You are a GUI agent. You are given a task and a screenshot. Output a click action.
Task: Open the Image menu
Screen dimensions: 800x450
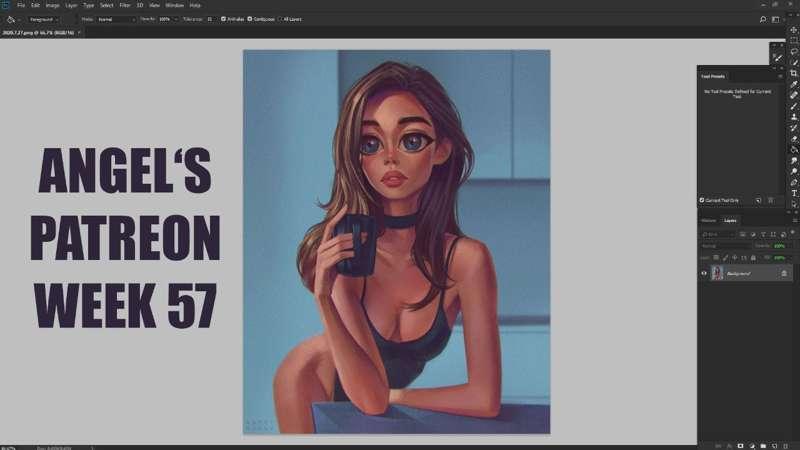[53, 5]
